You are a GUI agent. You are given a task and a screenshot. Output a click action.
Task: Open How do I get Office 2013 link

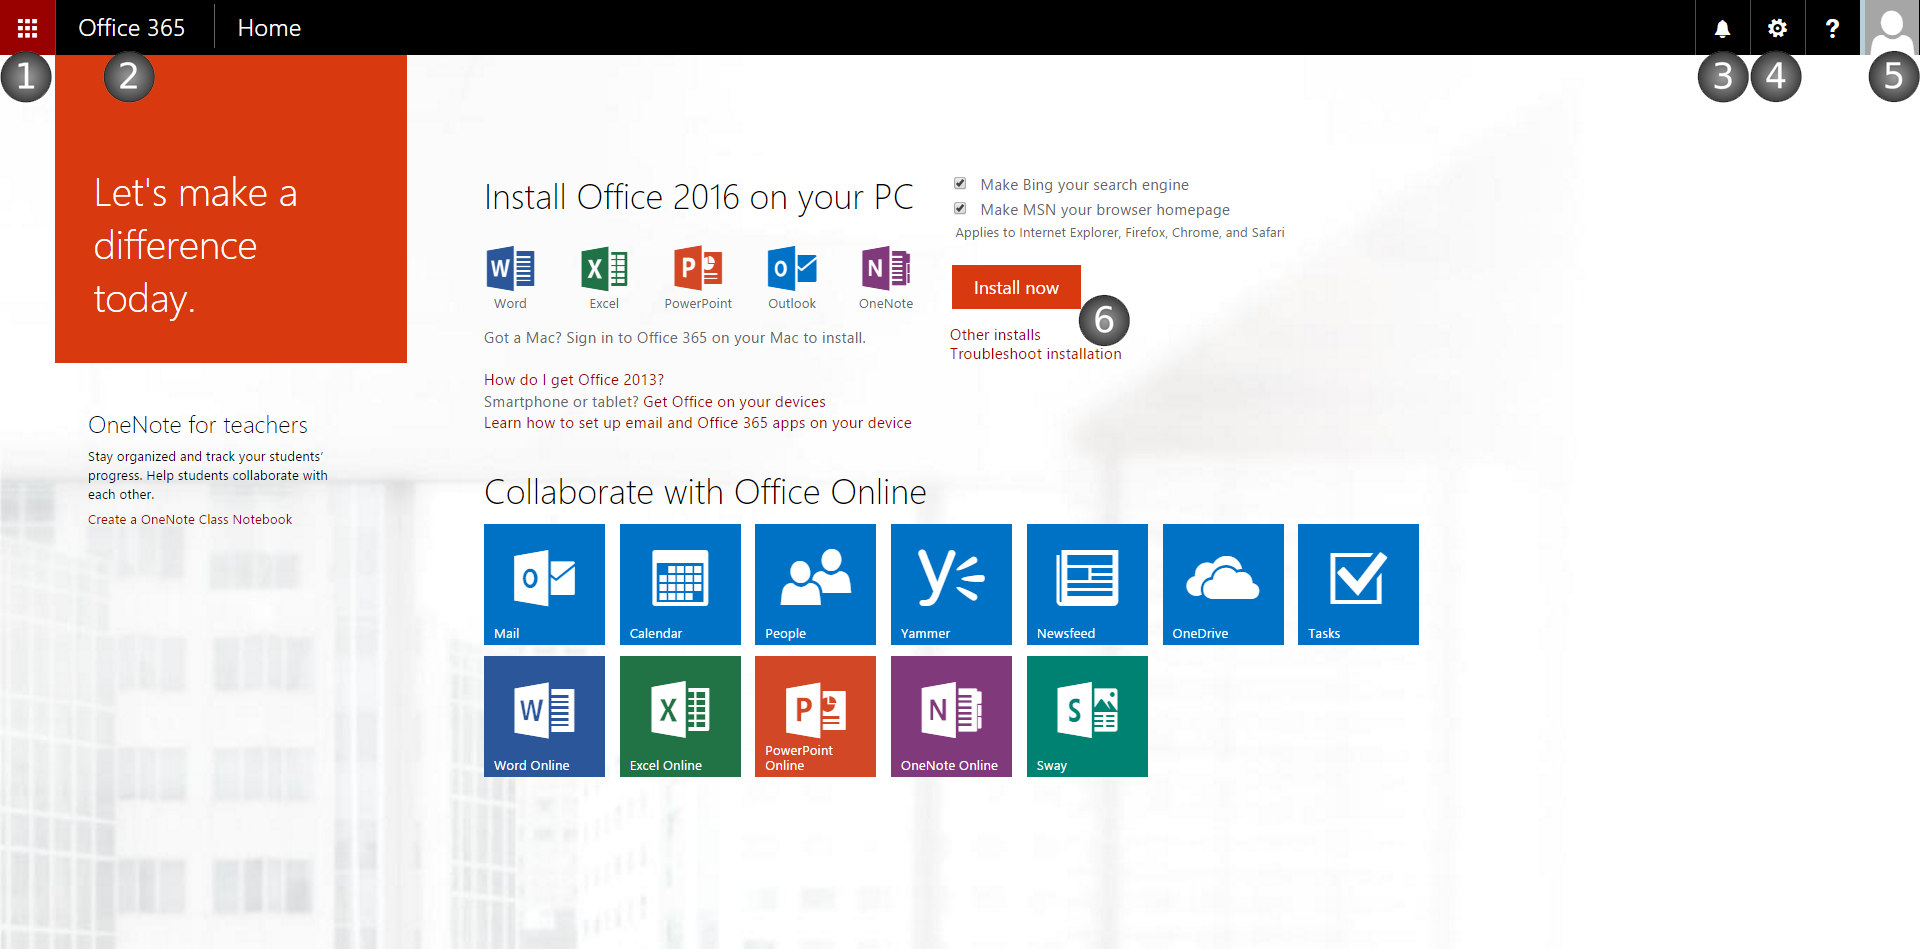574,380
